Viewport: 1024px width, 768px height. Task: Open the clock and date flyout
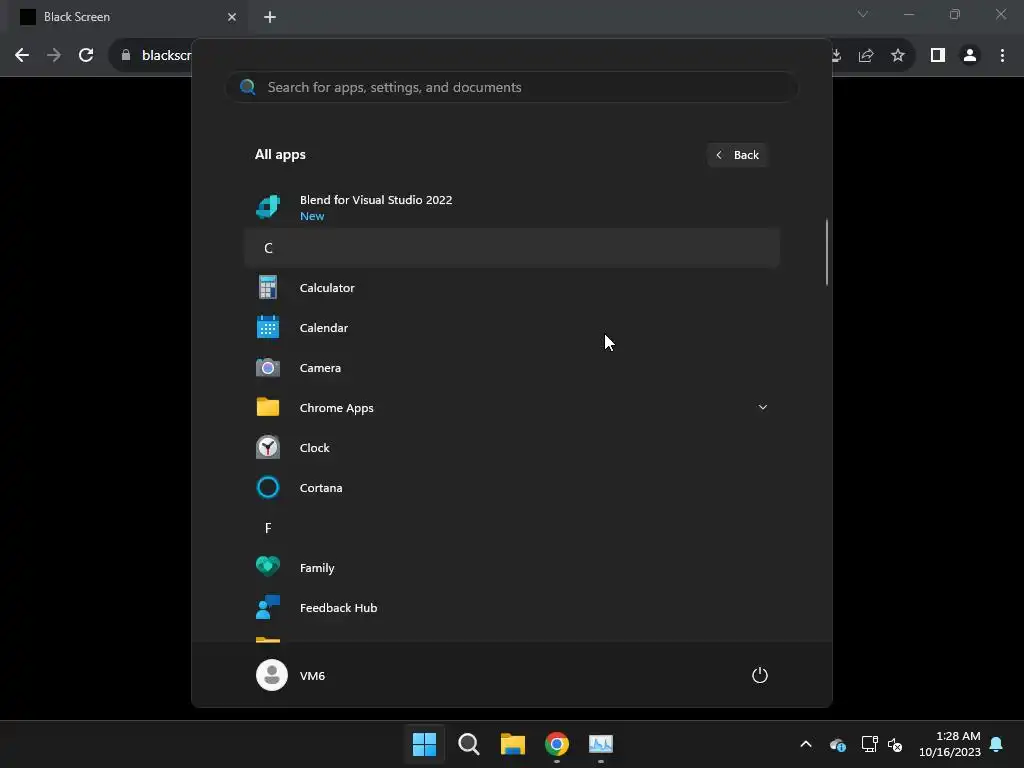click(x=950, y=744)
